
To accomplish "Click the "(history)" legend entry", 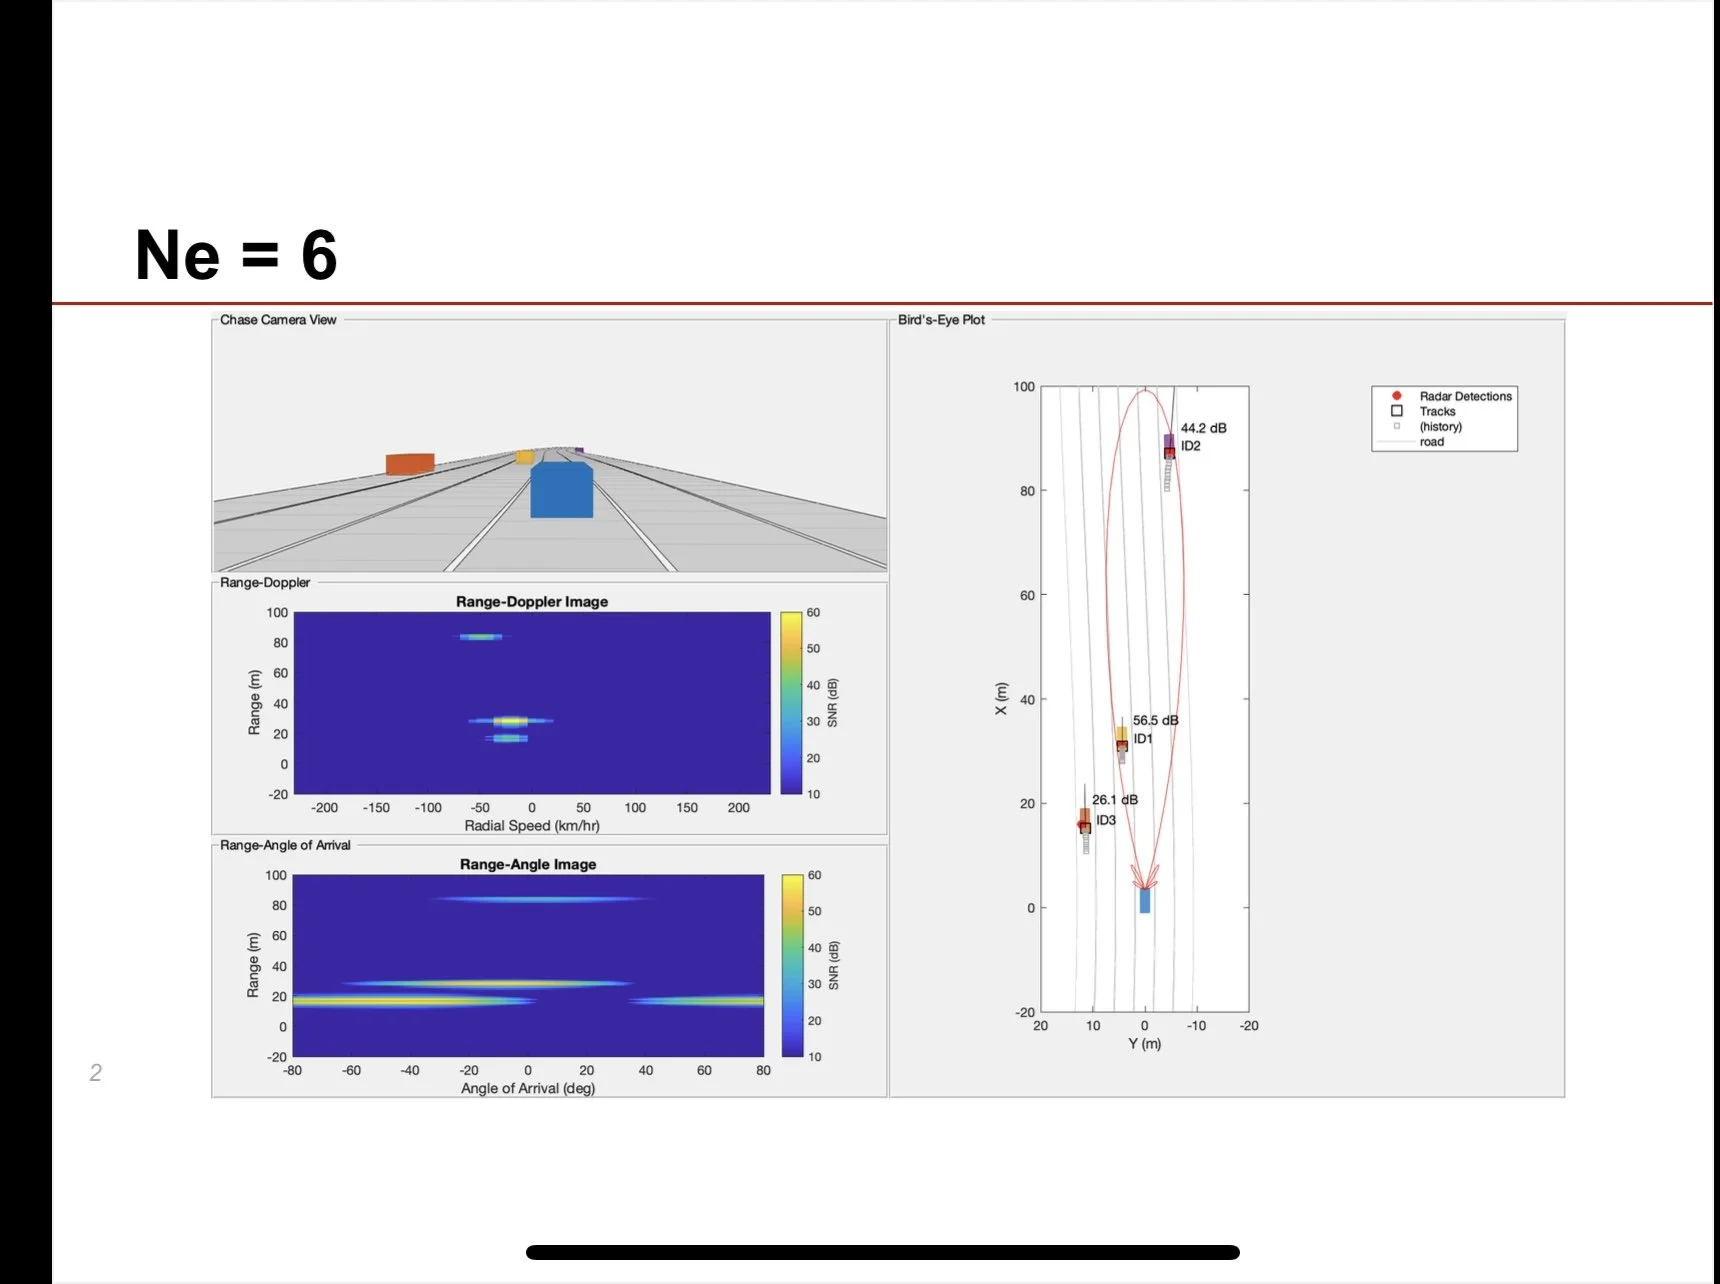I will (1428, 426).
